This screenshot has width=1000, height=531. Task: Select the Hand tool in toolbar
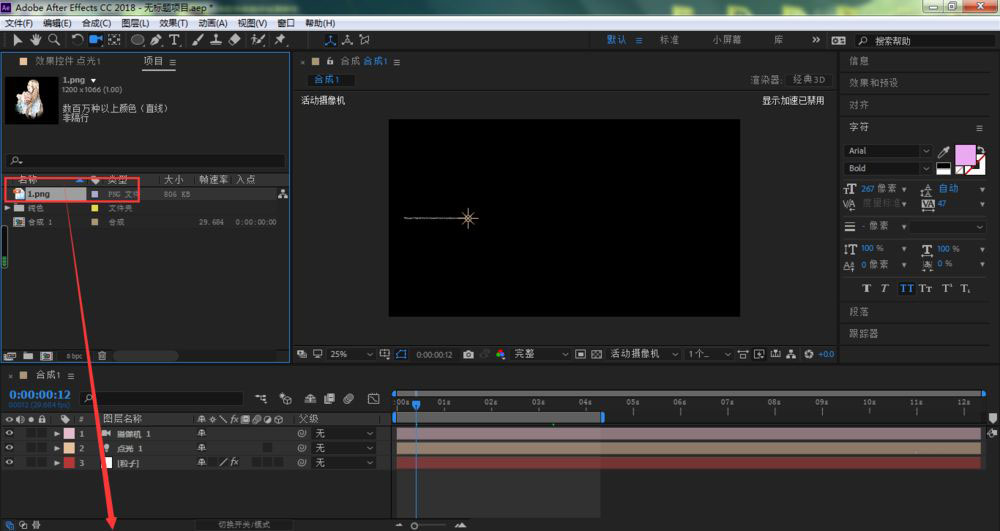point(36,40)
